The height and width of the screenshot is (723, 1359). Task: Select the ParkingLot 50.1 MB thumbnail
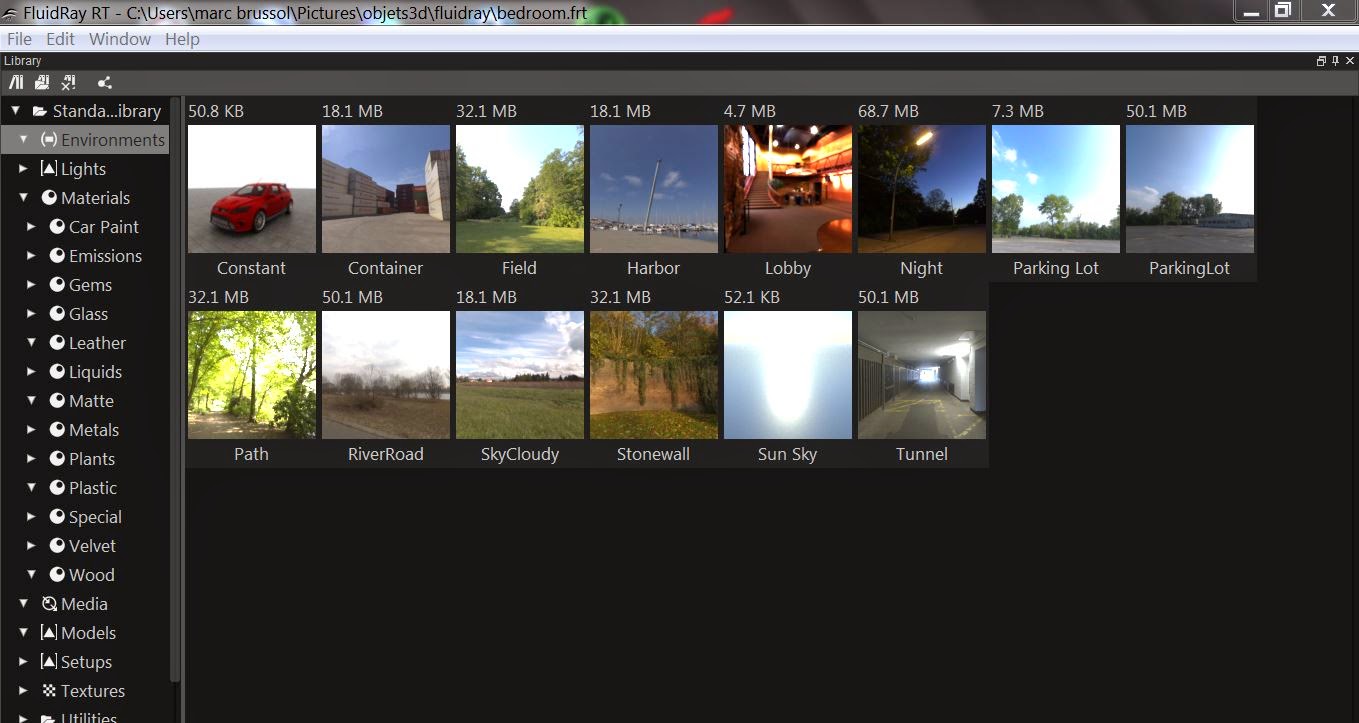point(1190,189)
